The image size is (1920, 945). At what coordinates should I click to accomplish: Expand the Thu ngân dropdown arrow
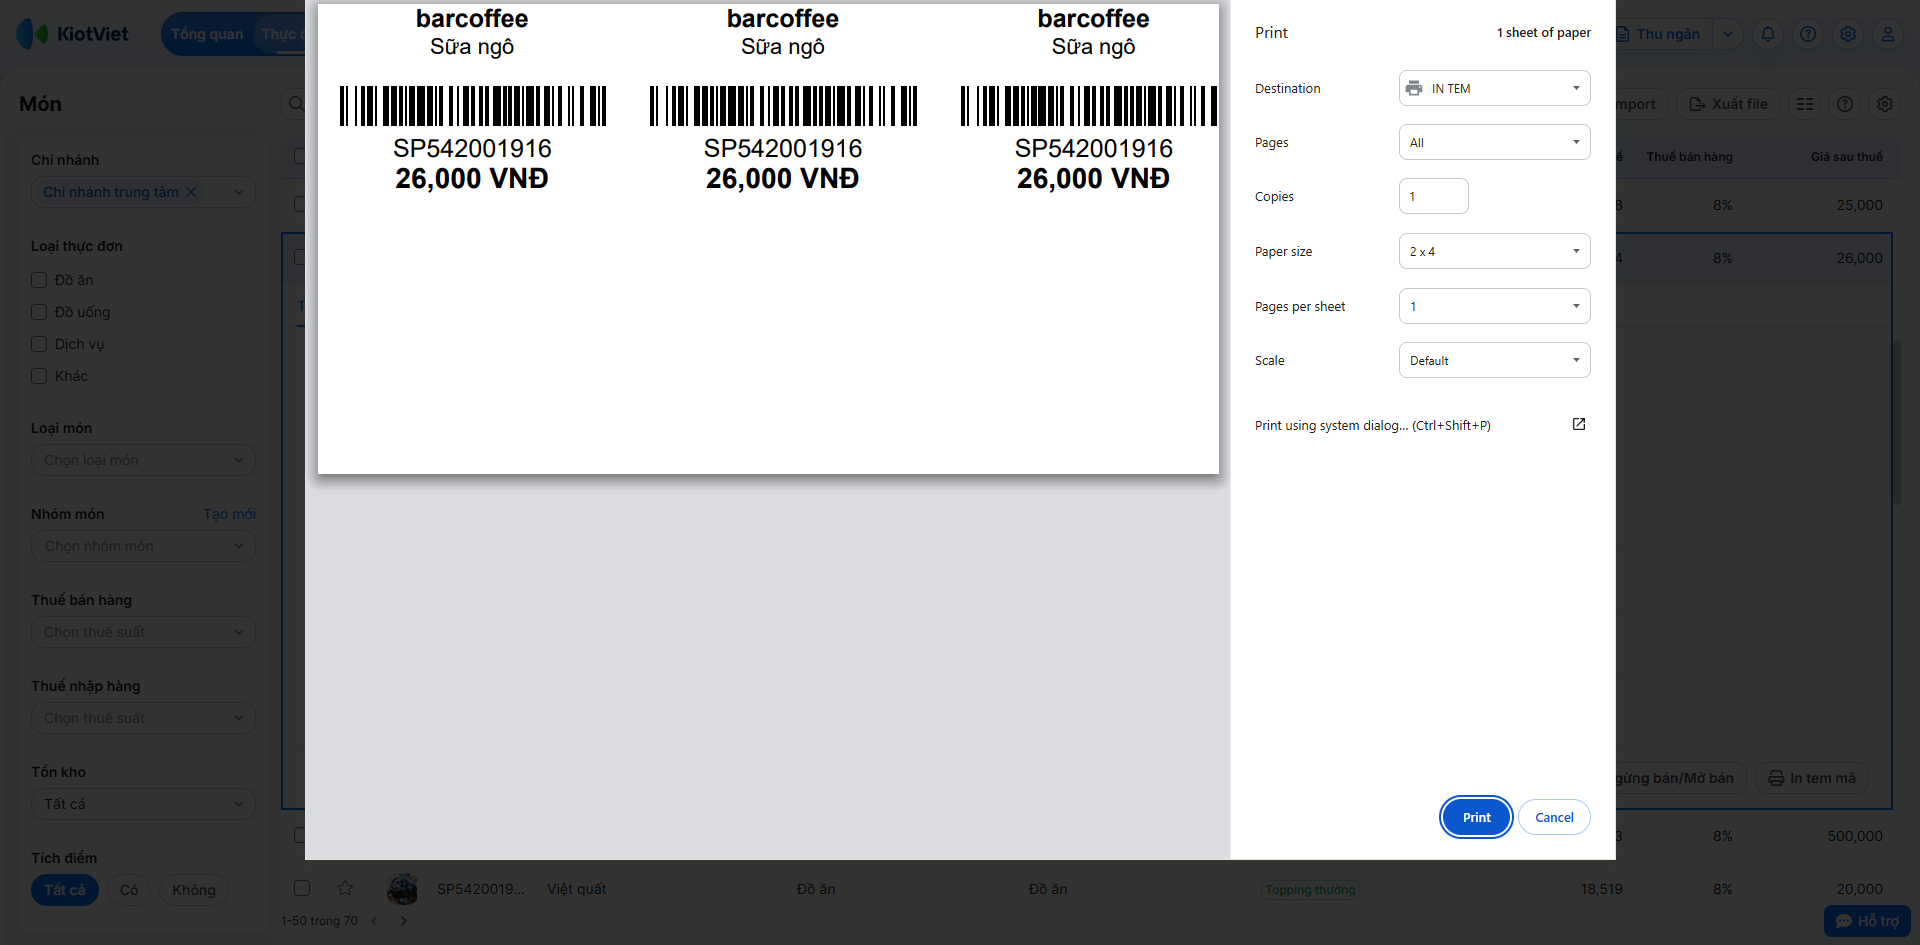tap(1728, 34)
